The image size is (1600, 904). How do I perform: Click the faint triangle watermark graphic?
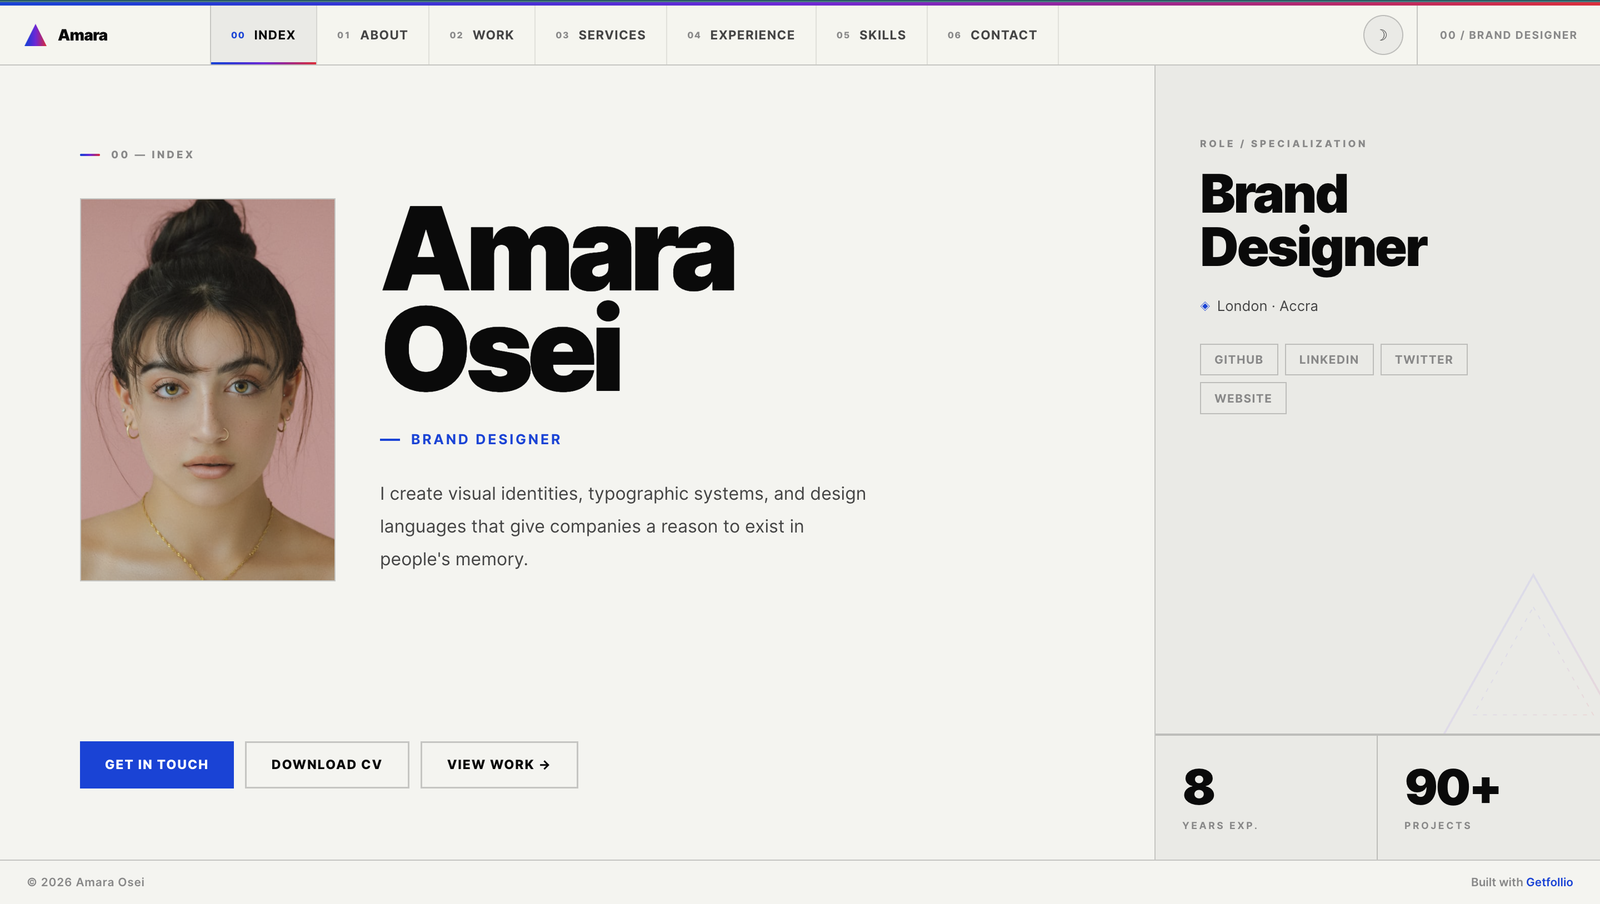pyautogui.click(x=1523, y=653)
